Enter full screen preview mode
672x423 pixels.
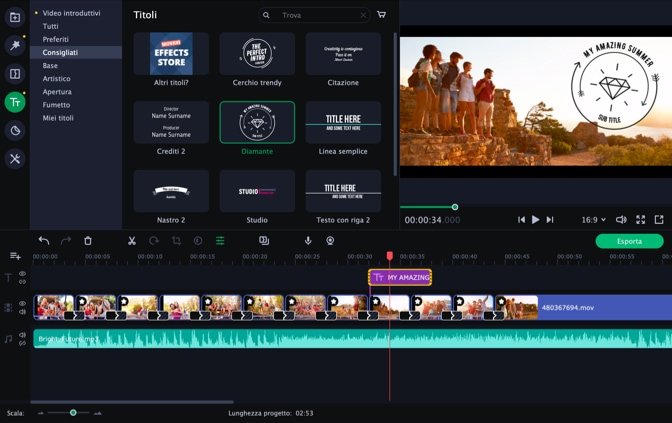pyautogui.click(x=641, y=220)
